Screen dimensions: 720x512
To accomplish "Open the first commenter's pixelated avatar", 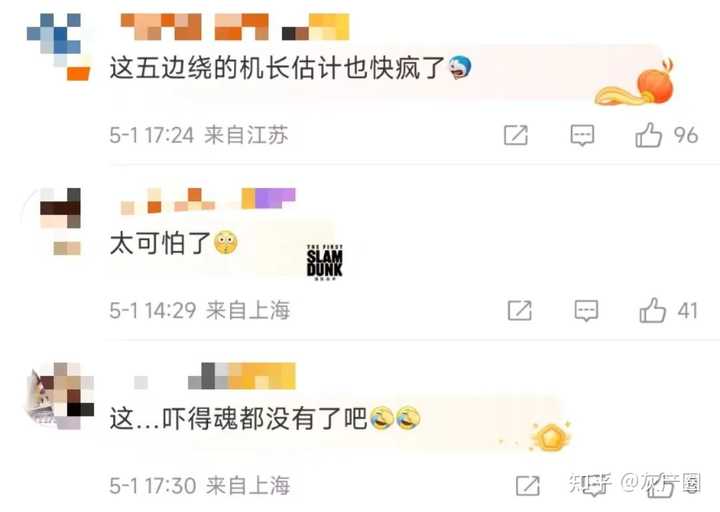I will pyautogui.click(x=58, y=47).
